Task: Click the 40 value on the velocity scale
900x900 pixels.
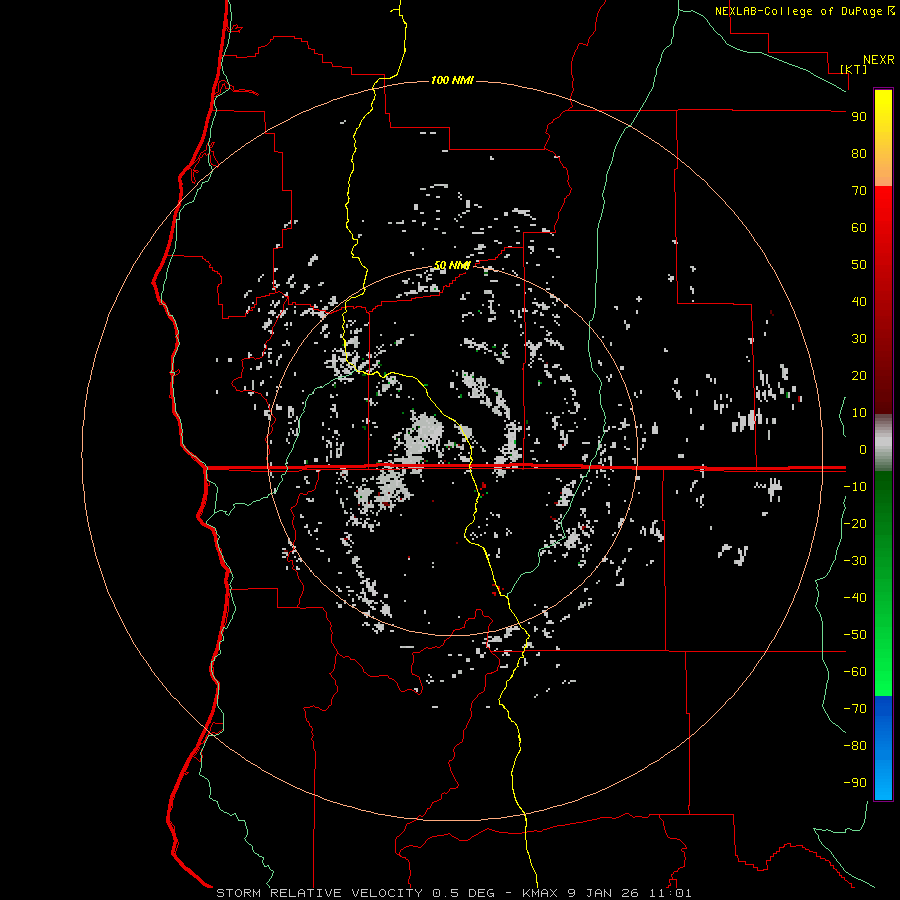Action: tap(859, 302)
